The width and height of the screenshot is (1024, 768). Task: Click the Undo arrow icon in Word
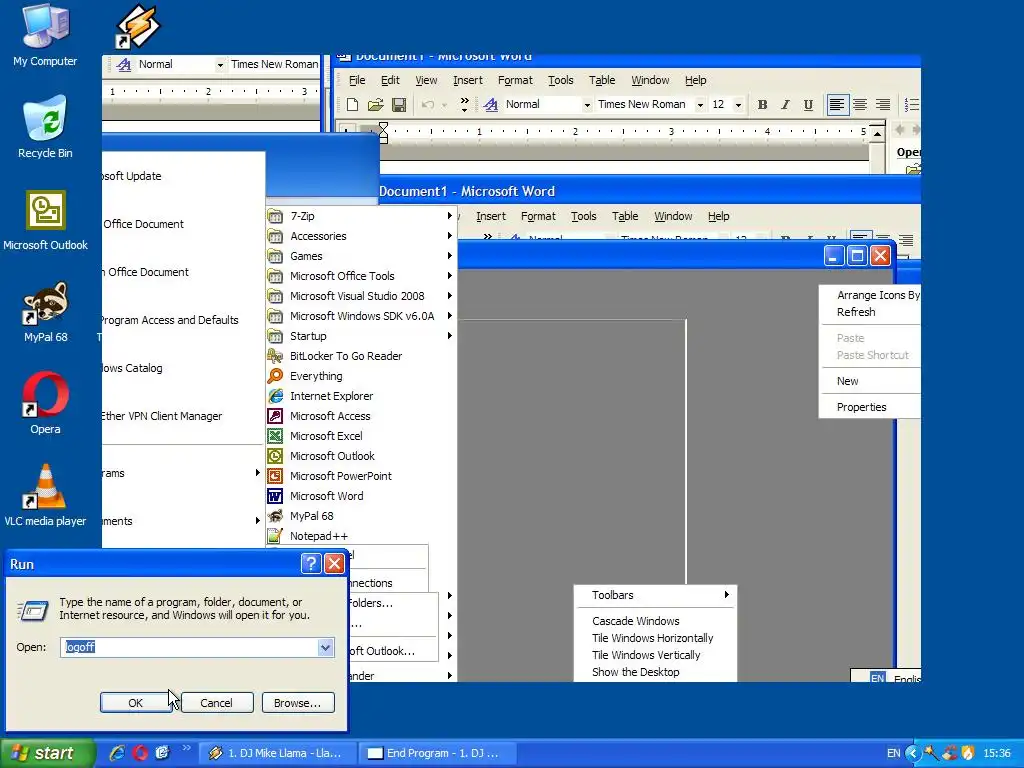pyautogui.click(x=428, y=104)
